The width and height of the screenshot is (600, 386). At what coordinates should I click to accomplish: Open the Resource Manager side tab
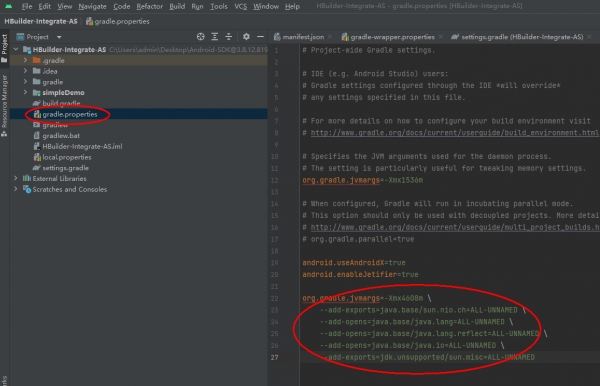click(5, 105)
